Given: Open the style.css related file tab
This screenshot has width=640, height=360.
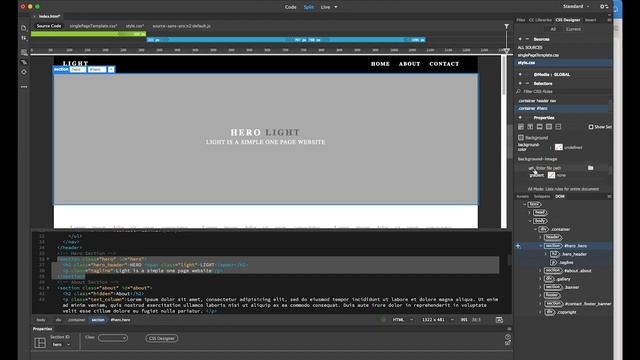Looking at the screenshot, I should (135, 26).
